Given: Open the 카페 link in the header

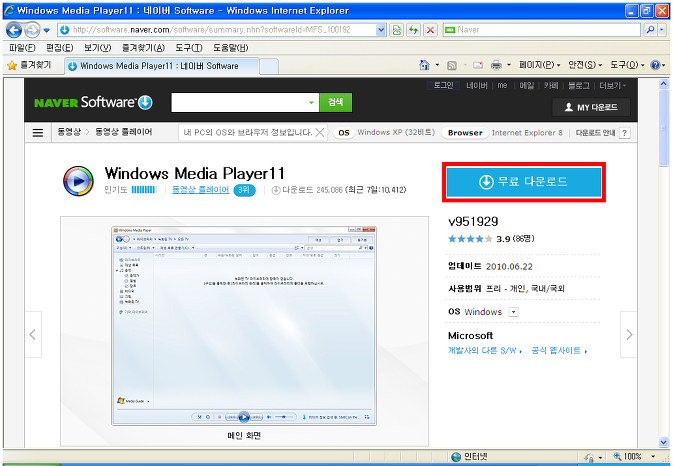Looking at the screenshot, I should 551,86.
